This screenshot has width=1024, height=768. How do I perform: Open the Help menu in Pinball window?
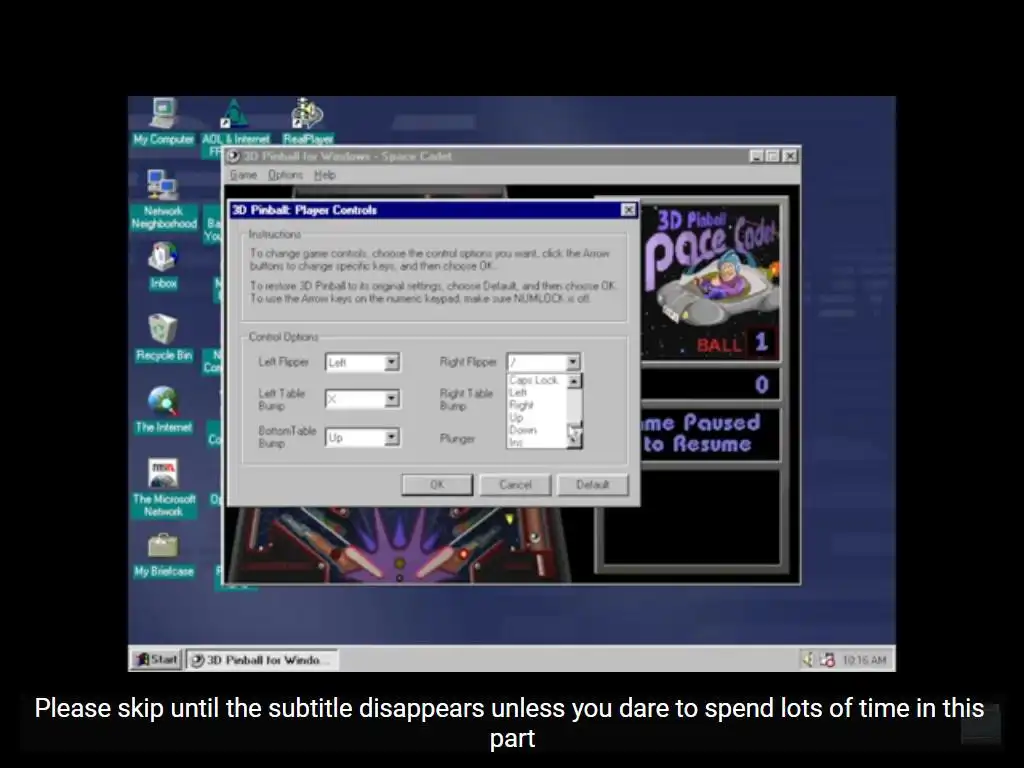[x=325, y=175]
